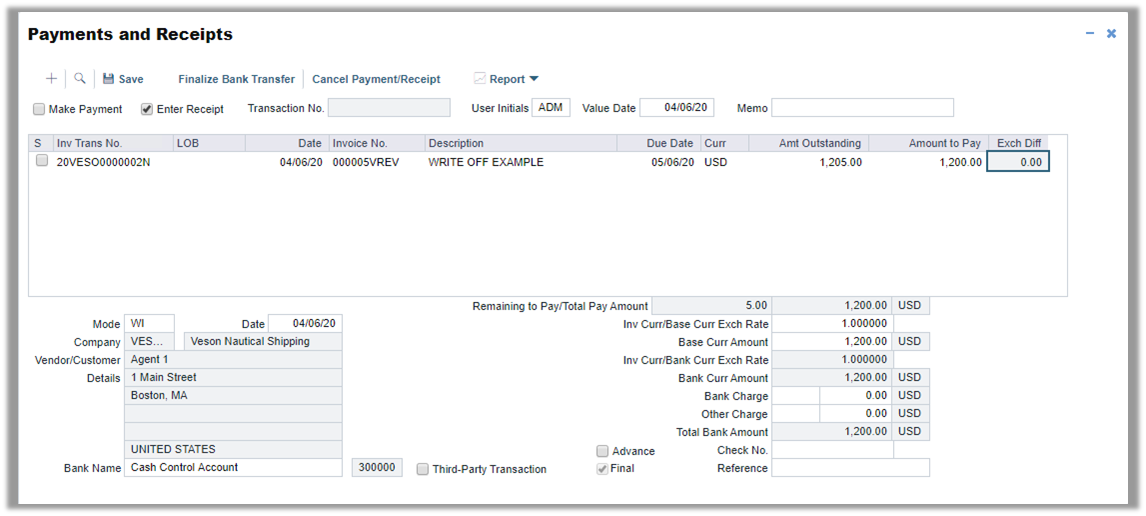This screenshot has width=1146, height=516.
Task: Close the Payments and Receipts panel
Action: pos(1111,34)
